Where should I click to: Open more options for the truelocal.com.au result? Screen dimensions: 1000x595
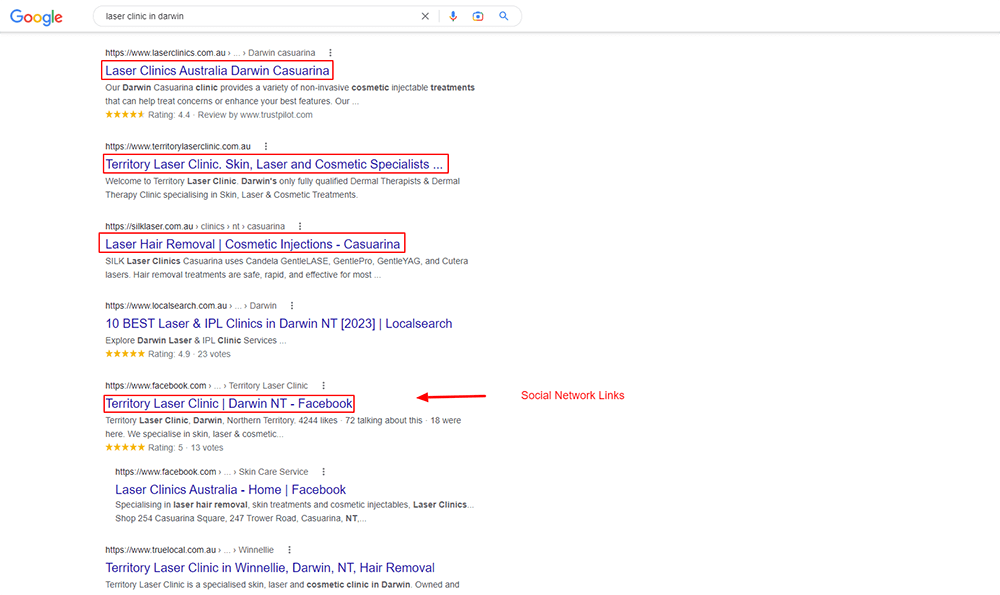click(289, 550)
